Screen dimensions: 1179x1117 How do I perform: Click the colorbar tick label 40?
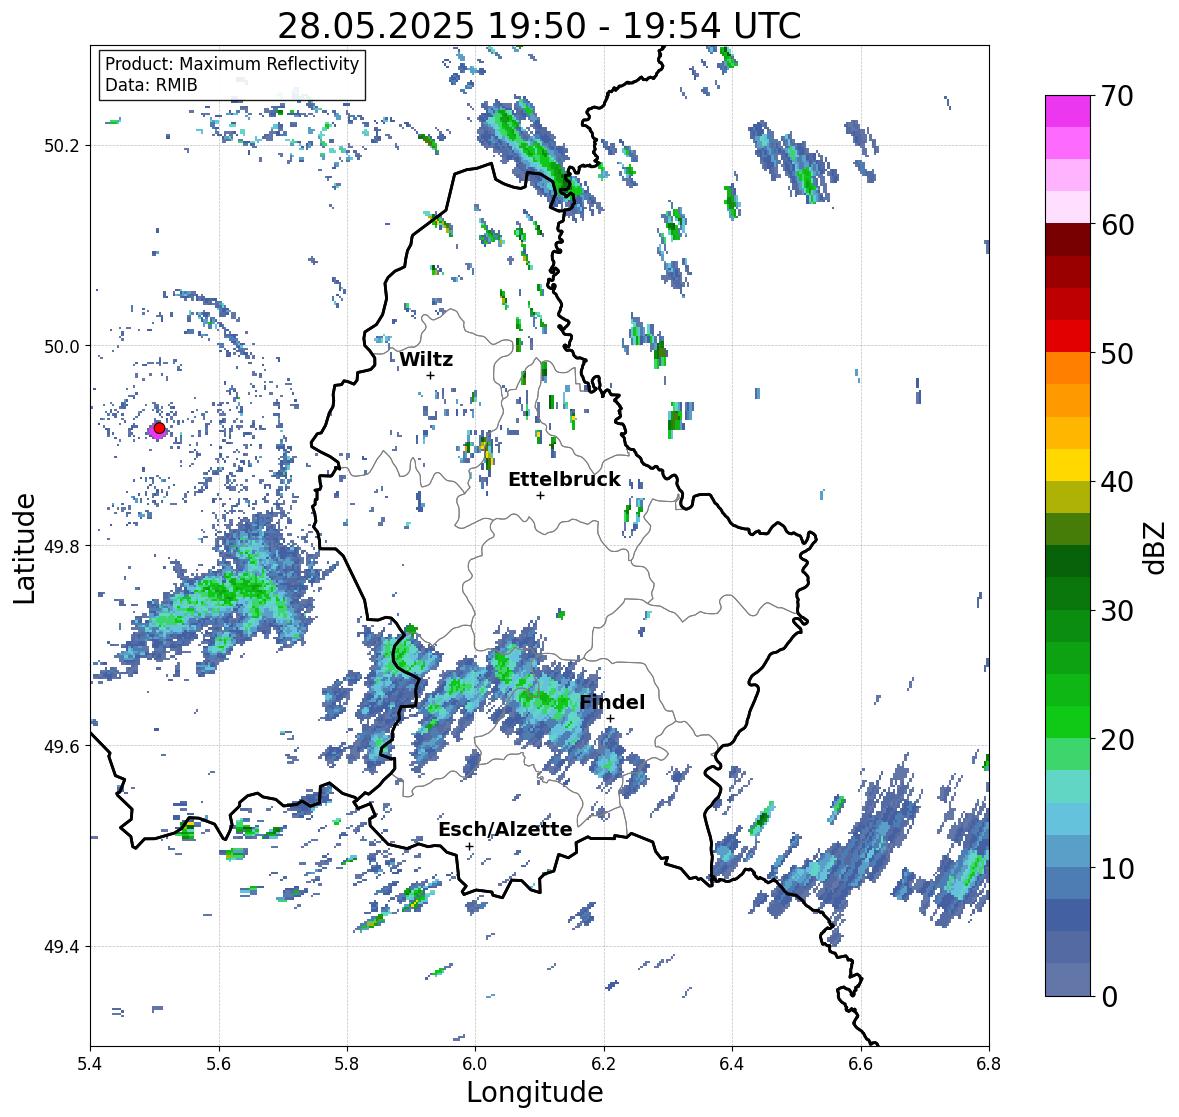[1117, 482]
